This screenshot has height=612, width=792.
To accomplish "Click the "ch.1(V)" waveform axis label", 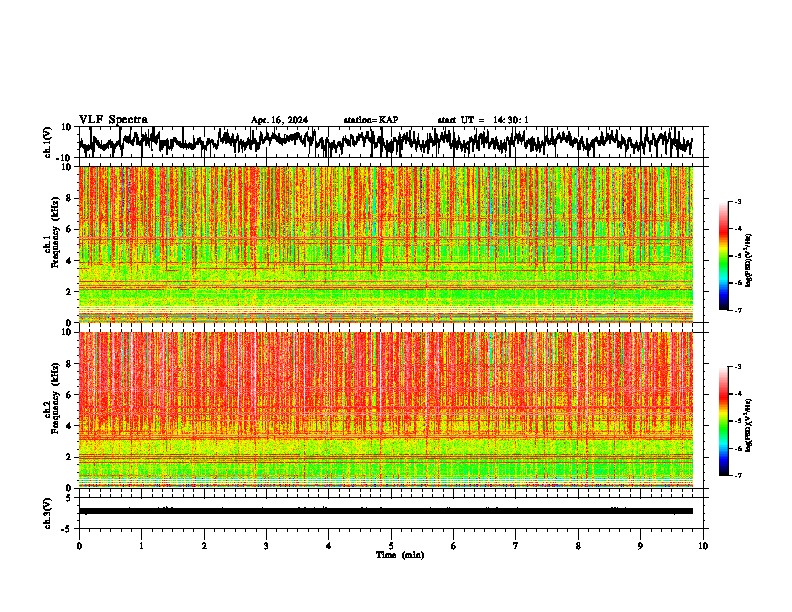I will click(x=48, y=142).
